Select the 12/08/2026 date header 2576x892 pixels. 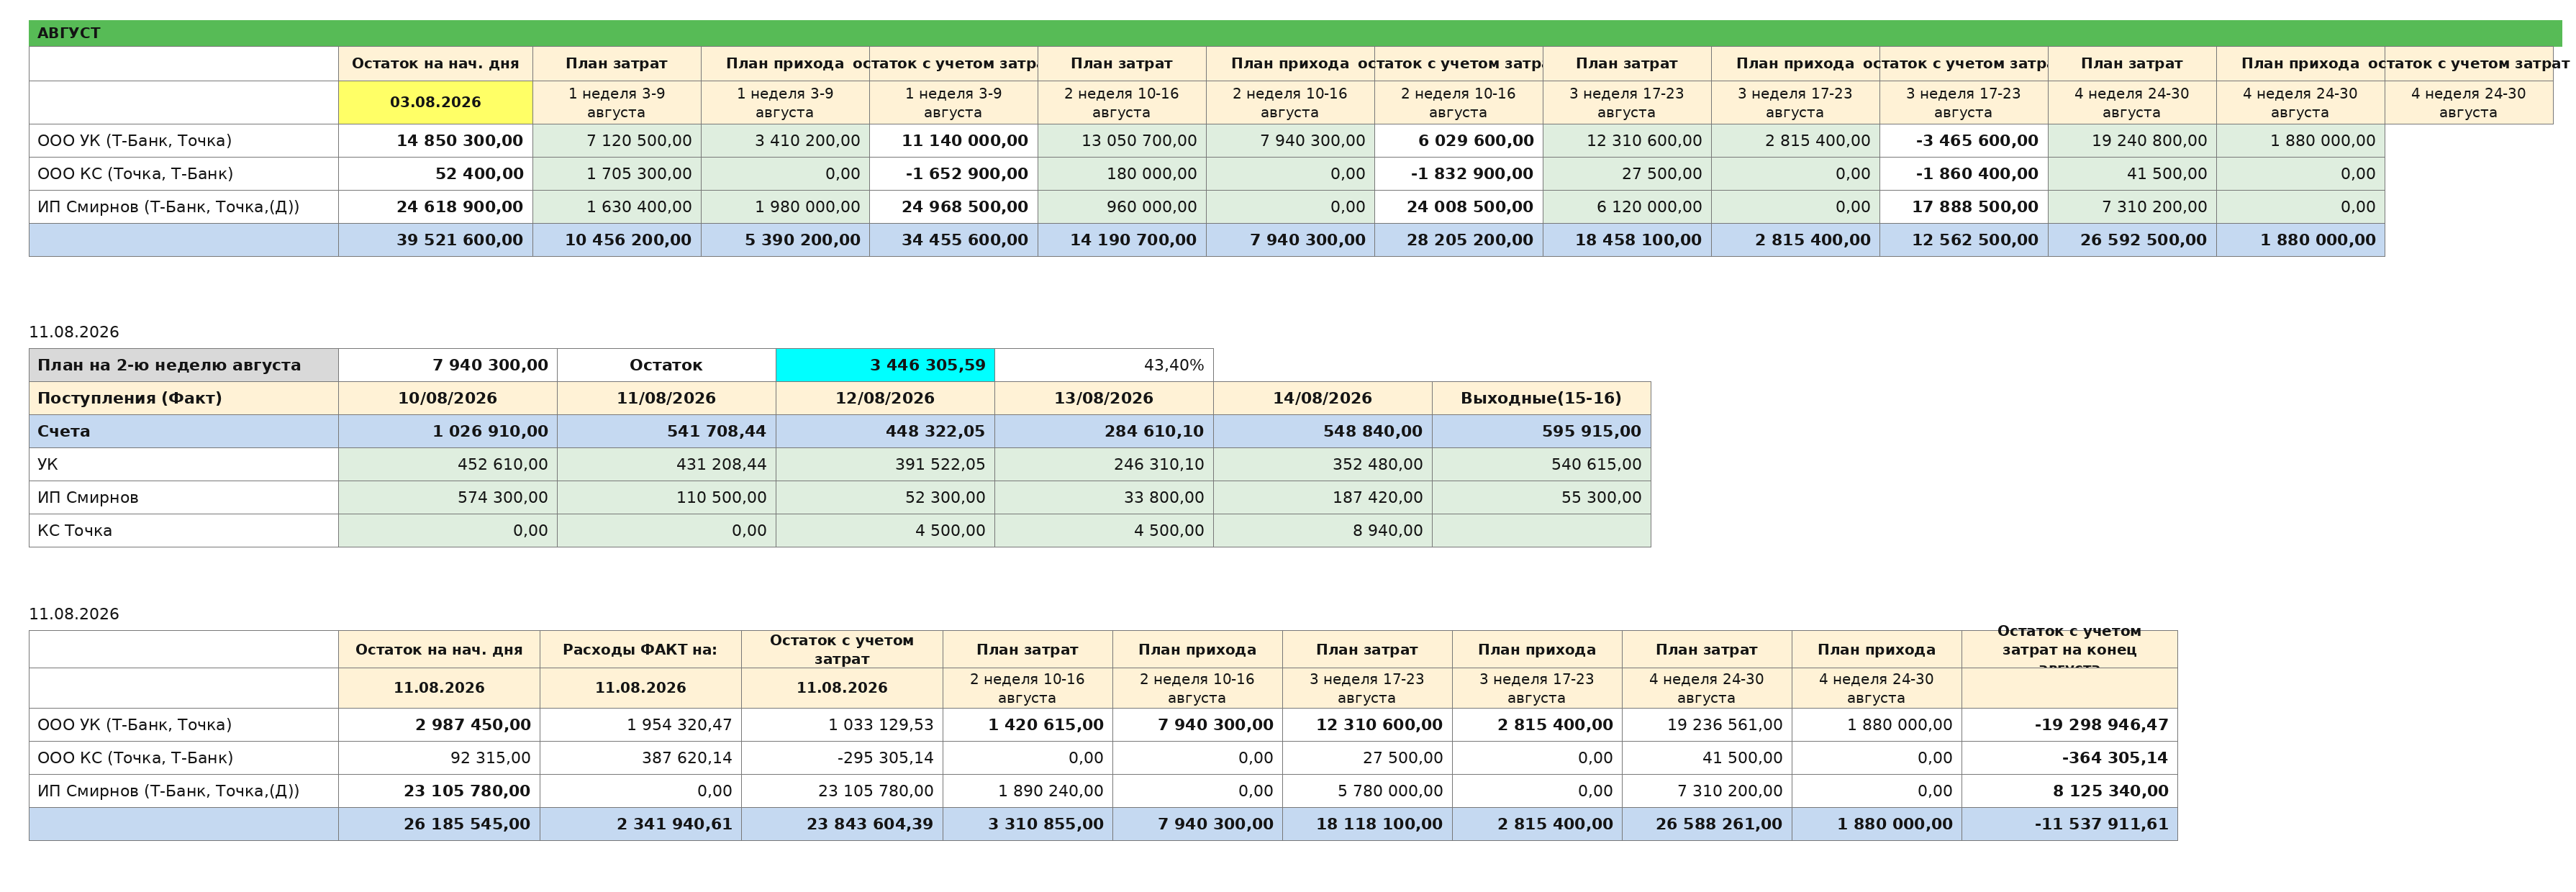[x=885, y=398]
